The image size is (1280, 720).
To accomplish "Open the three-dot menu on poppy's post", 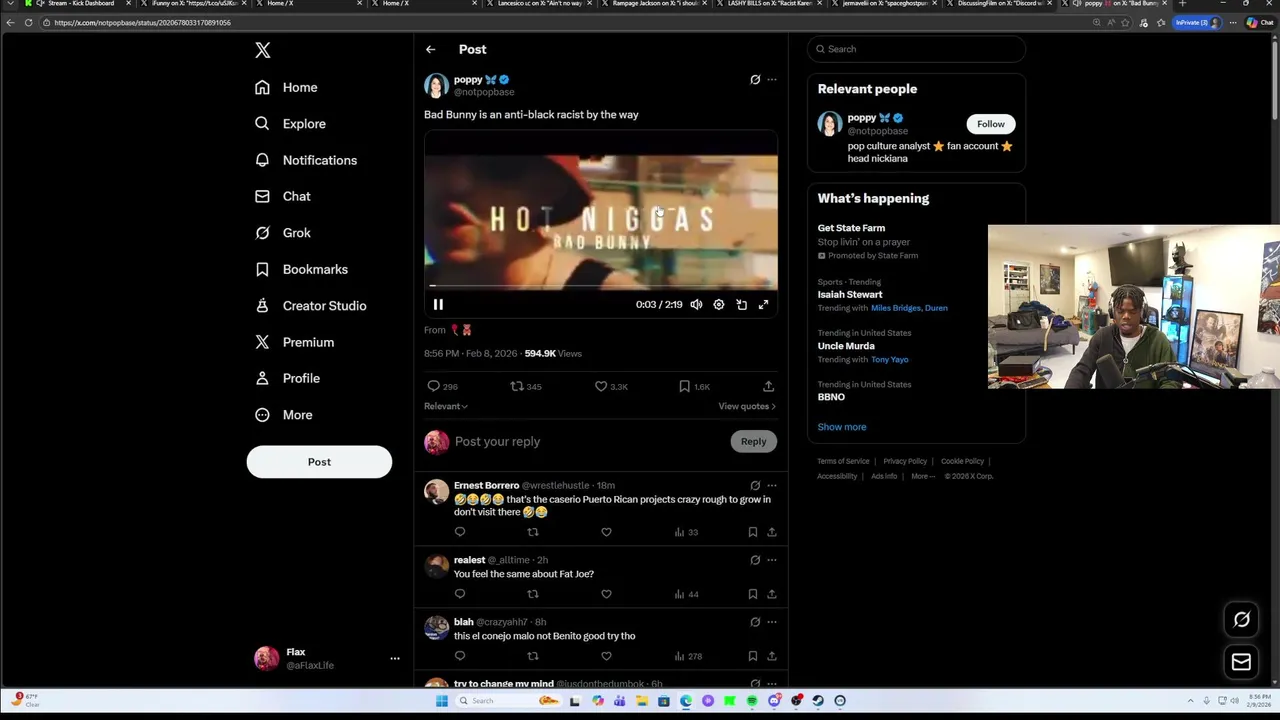I will pyautogui.click(x=772, y=79).
